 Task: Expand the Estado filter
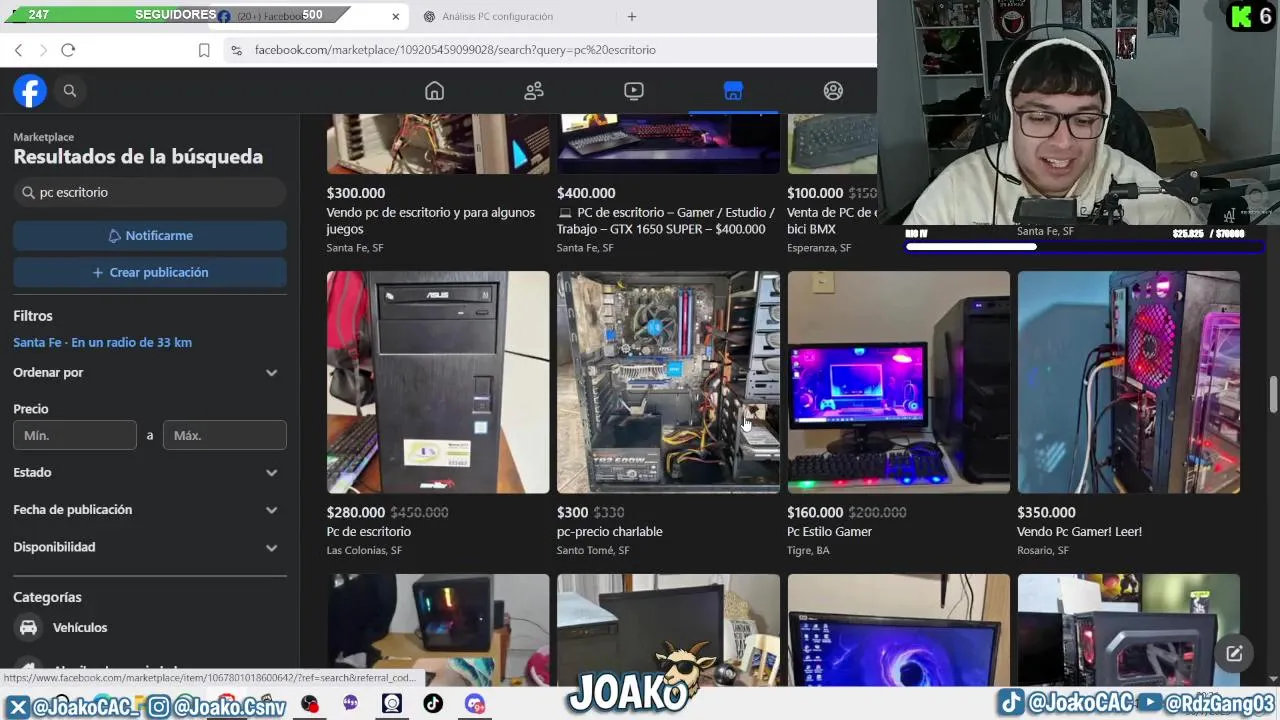pos(150,472)
